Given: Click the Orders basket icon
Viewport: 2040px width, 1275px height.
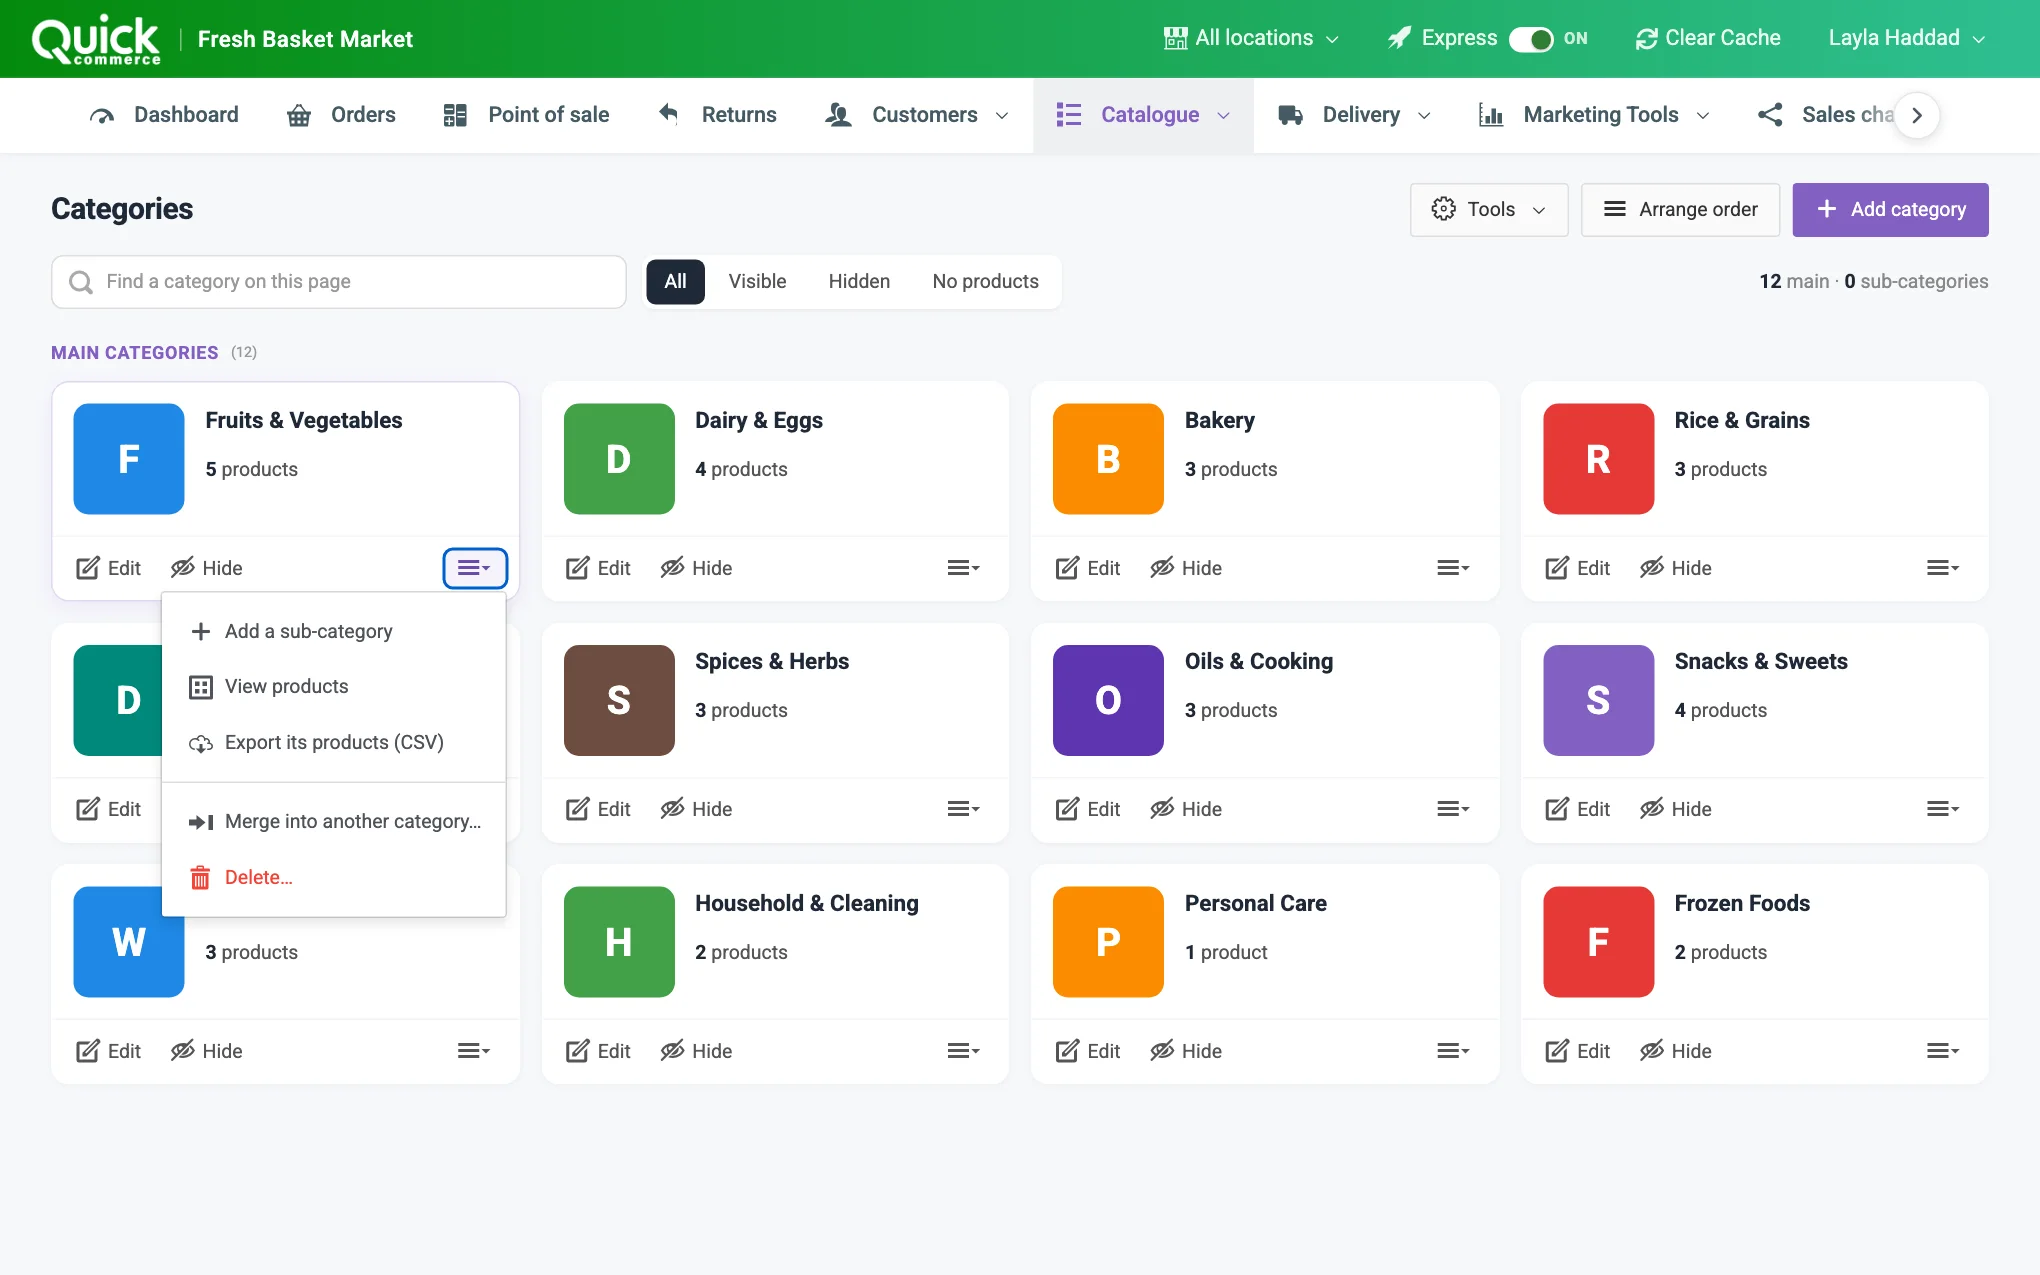Looking at the screenshot, I should point(299,115).
